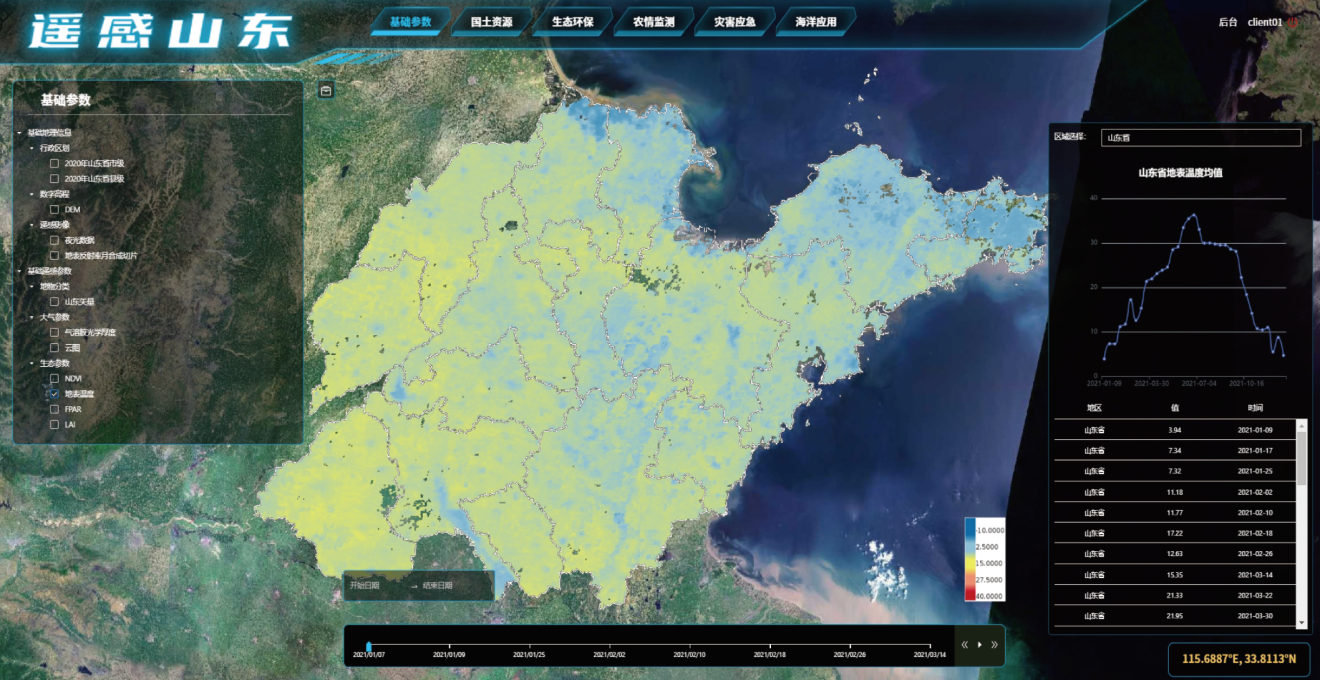Enable the NDVI layer checkbox
The height and width of the screenshot is (680, 1320).
[x=55, y=379]
